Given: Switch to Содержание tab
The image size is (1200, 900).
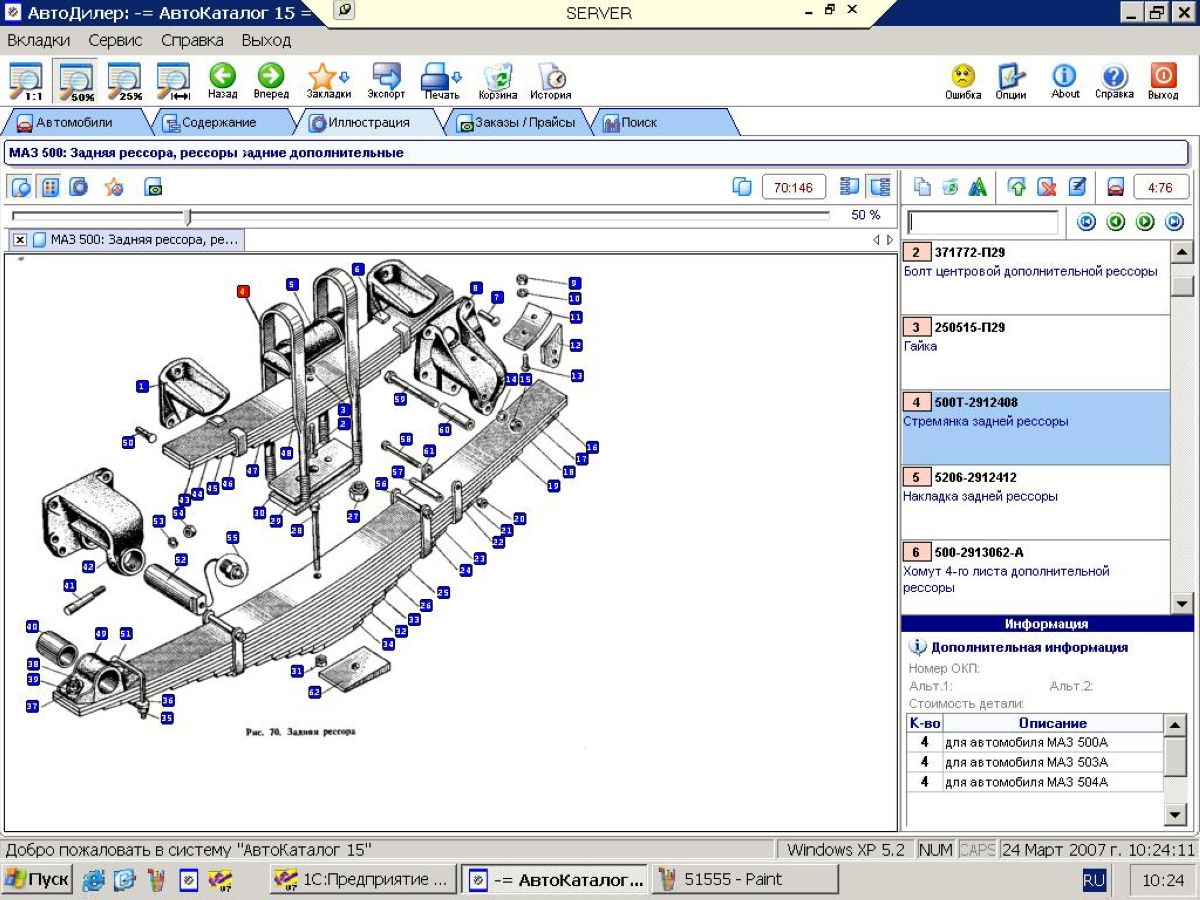Looking at the screenshot, I should [219, 123].
